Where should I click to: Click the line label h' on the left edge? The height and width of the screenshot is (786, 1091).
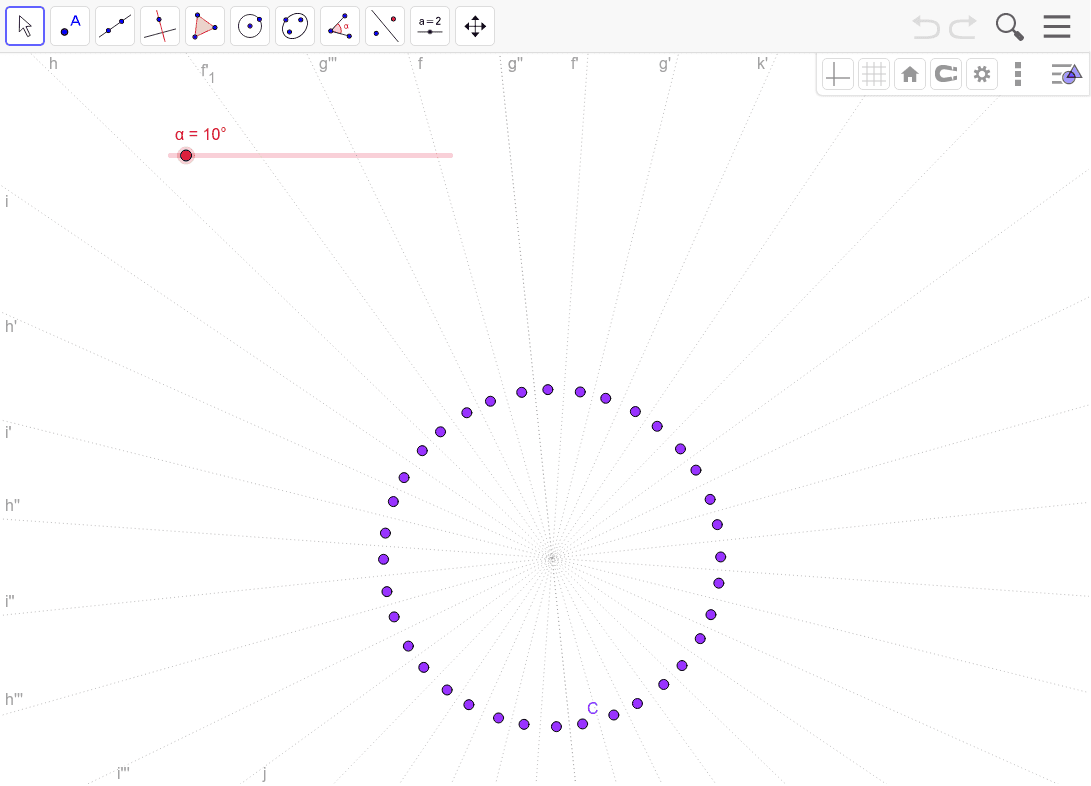tap(10, 326)
